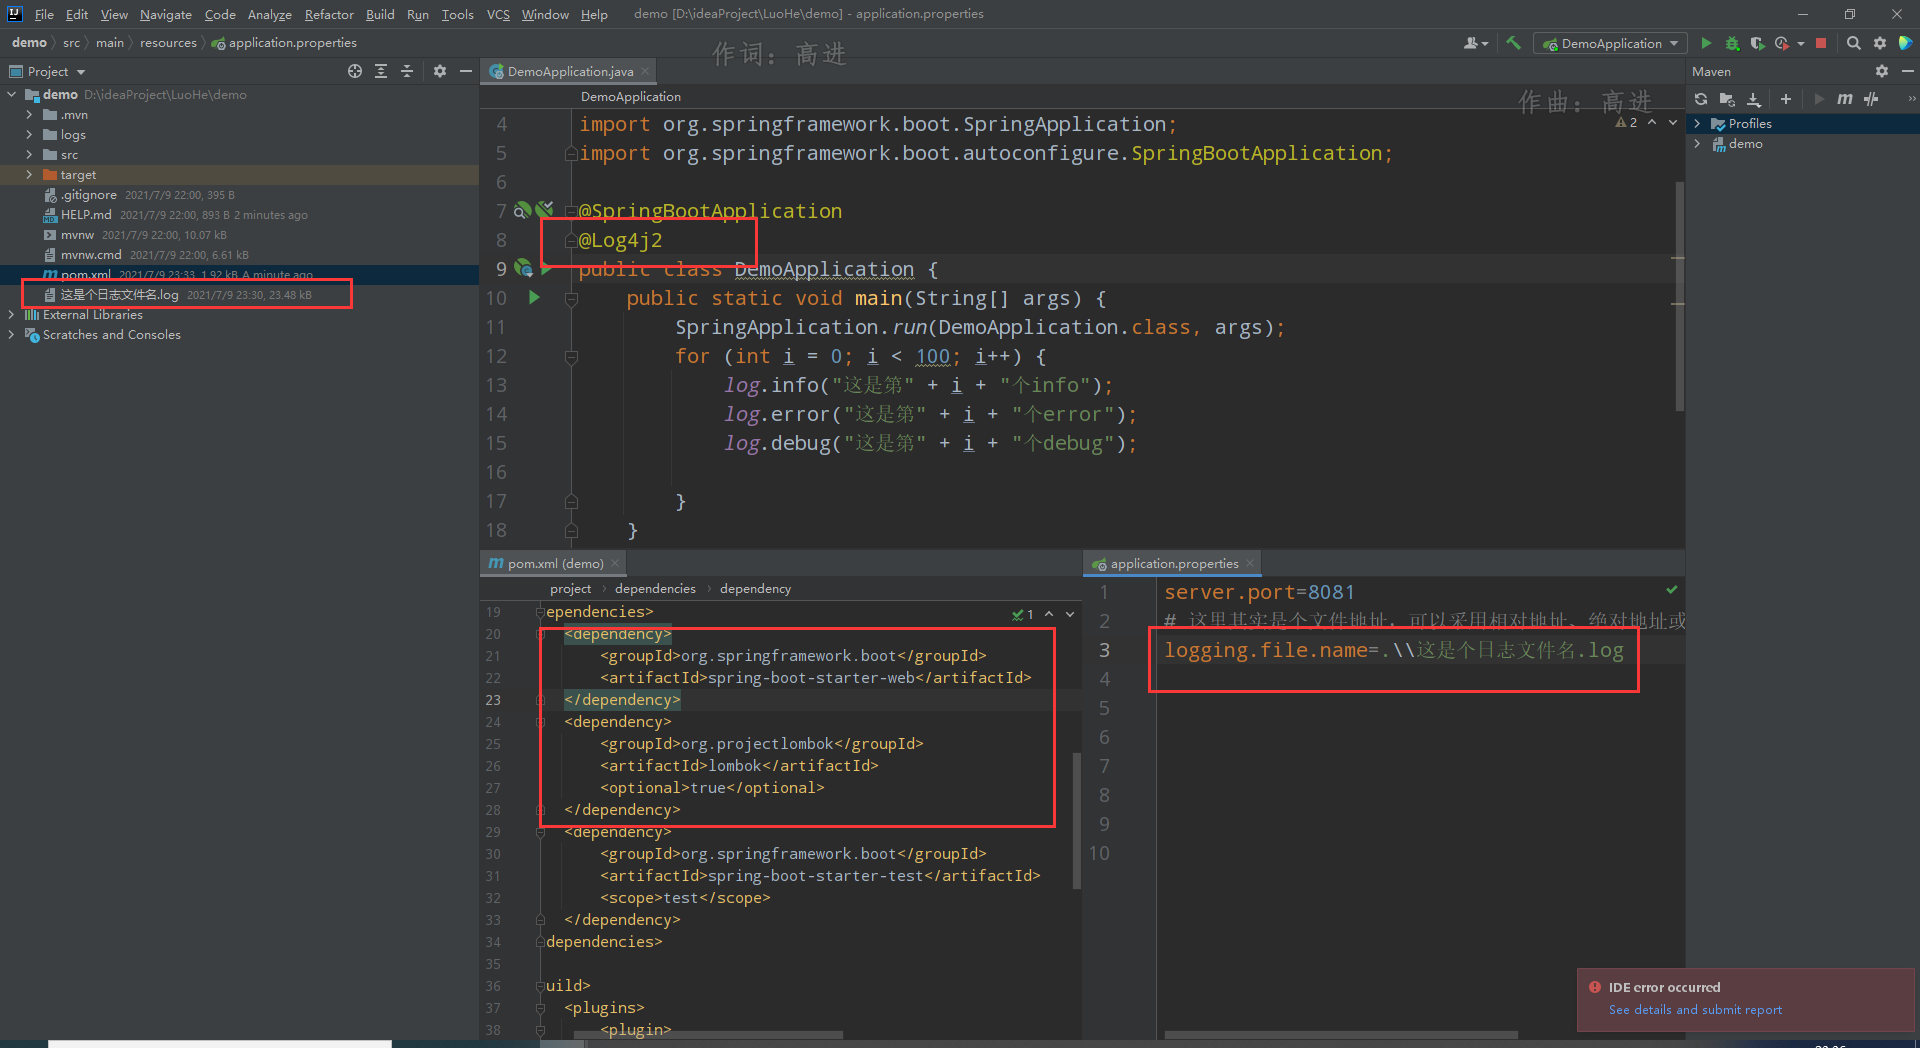
Task: Select the 这是个日志文件名.log file
Action: (x=119, y=294)
